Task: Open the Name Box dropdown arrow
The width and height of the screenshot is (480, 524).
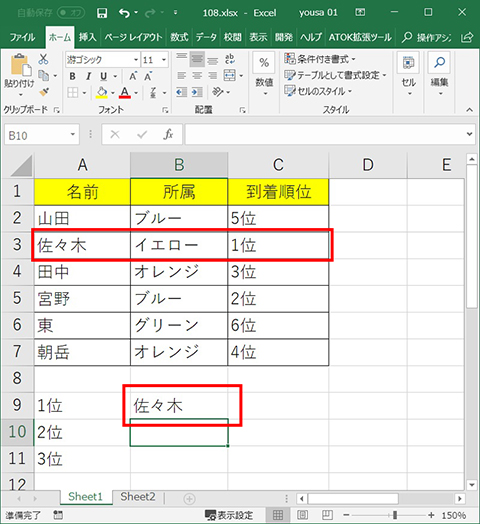Action: (73, 134)
